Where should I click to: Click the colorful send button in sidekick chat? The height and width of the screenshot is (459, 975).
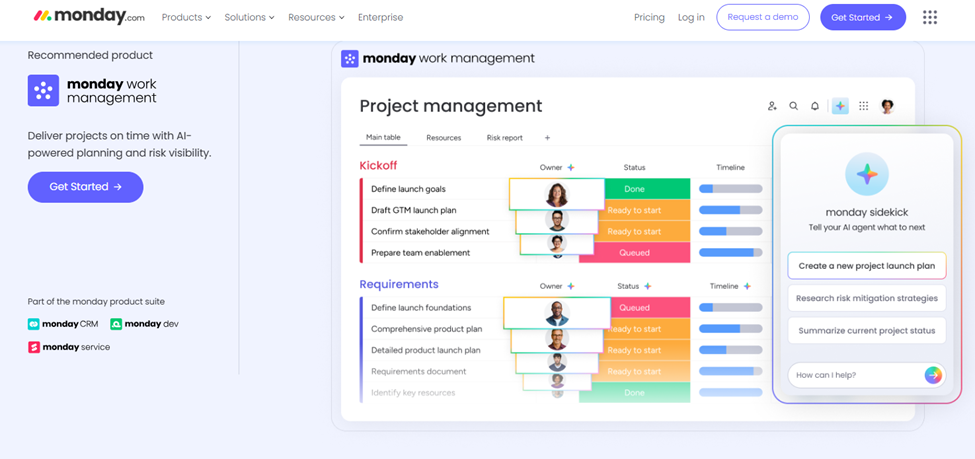tap(932, 375)
